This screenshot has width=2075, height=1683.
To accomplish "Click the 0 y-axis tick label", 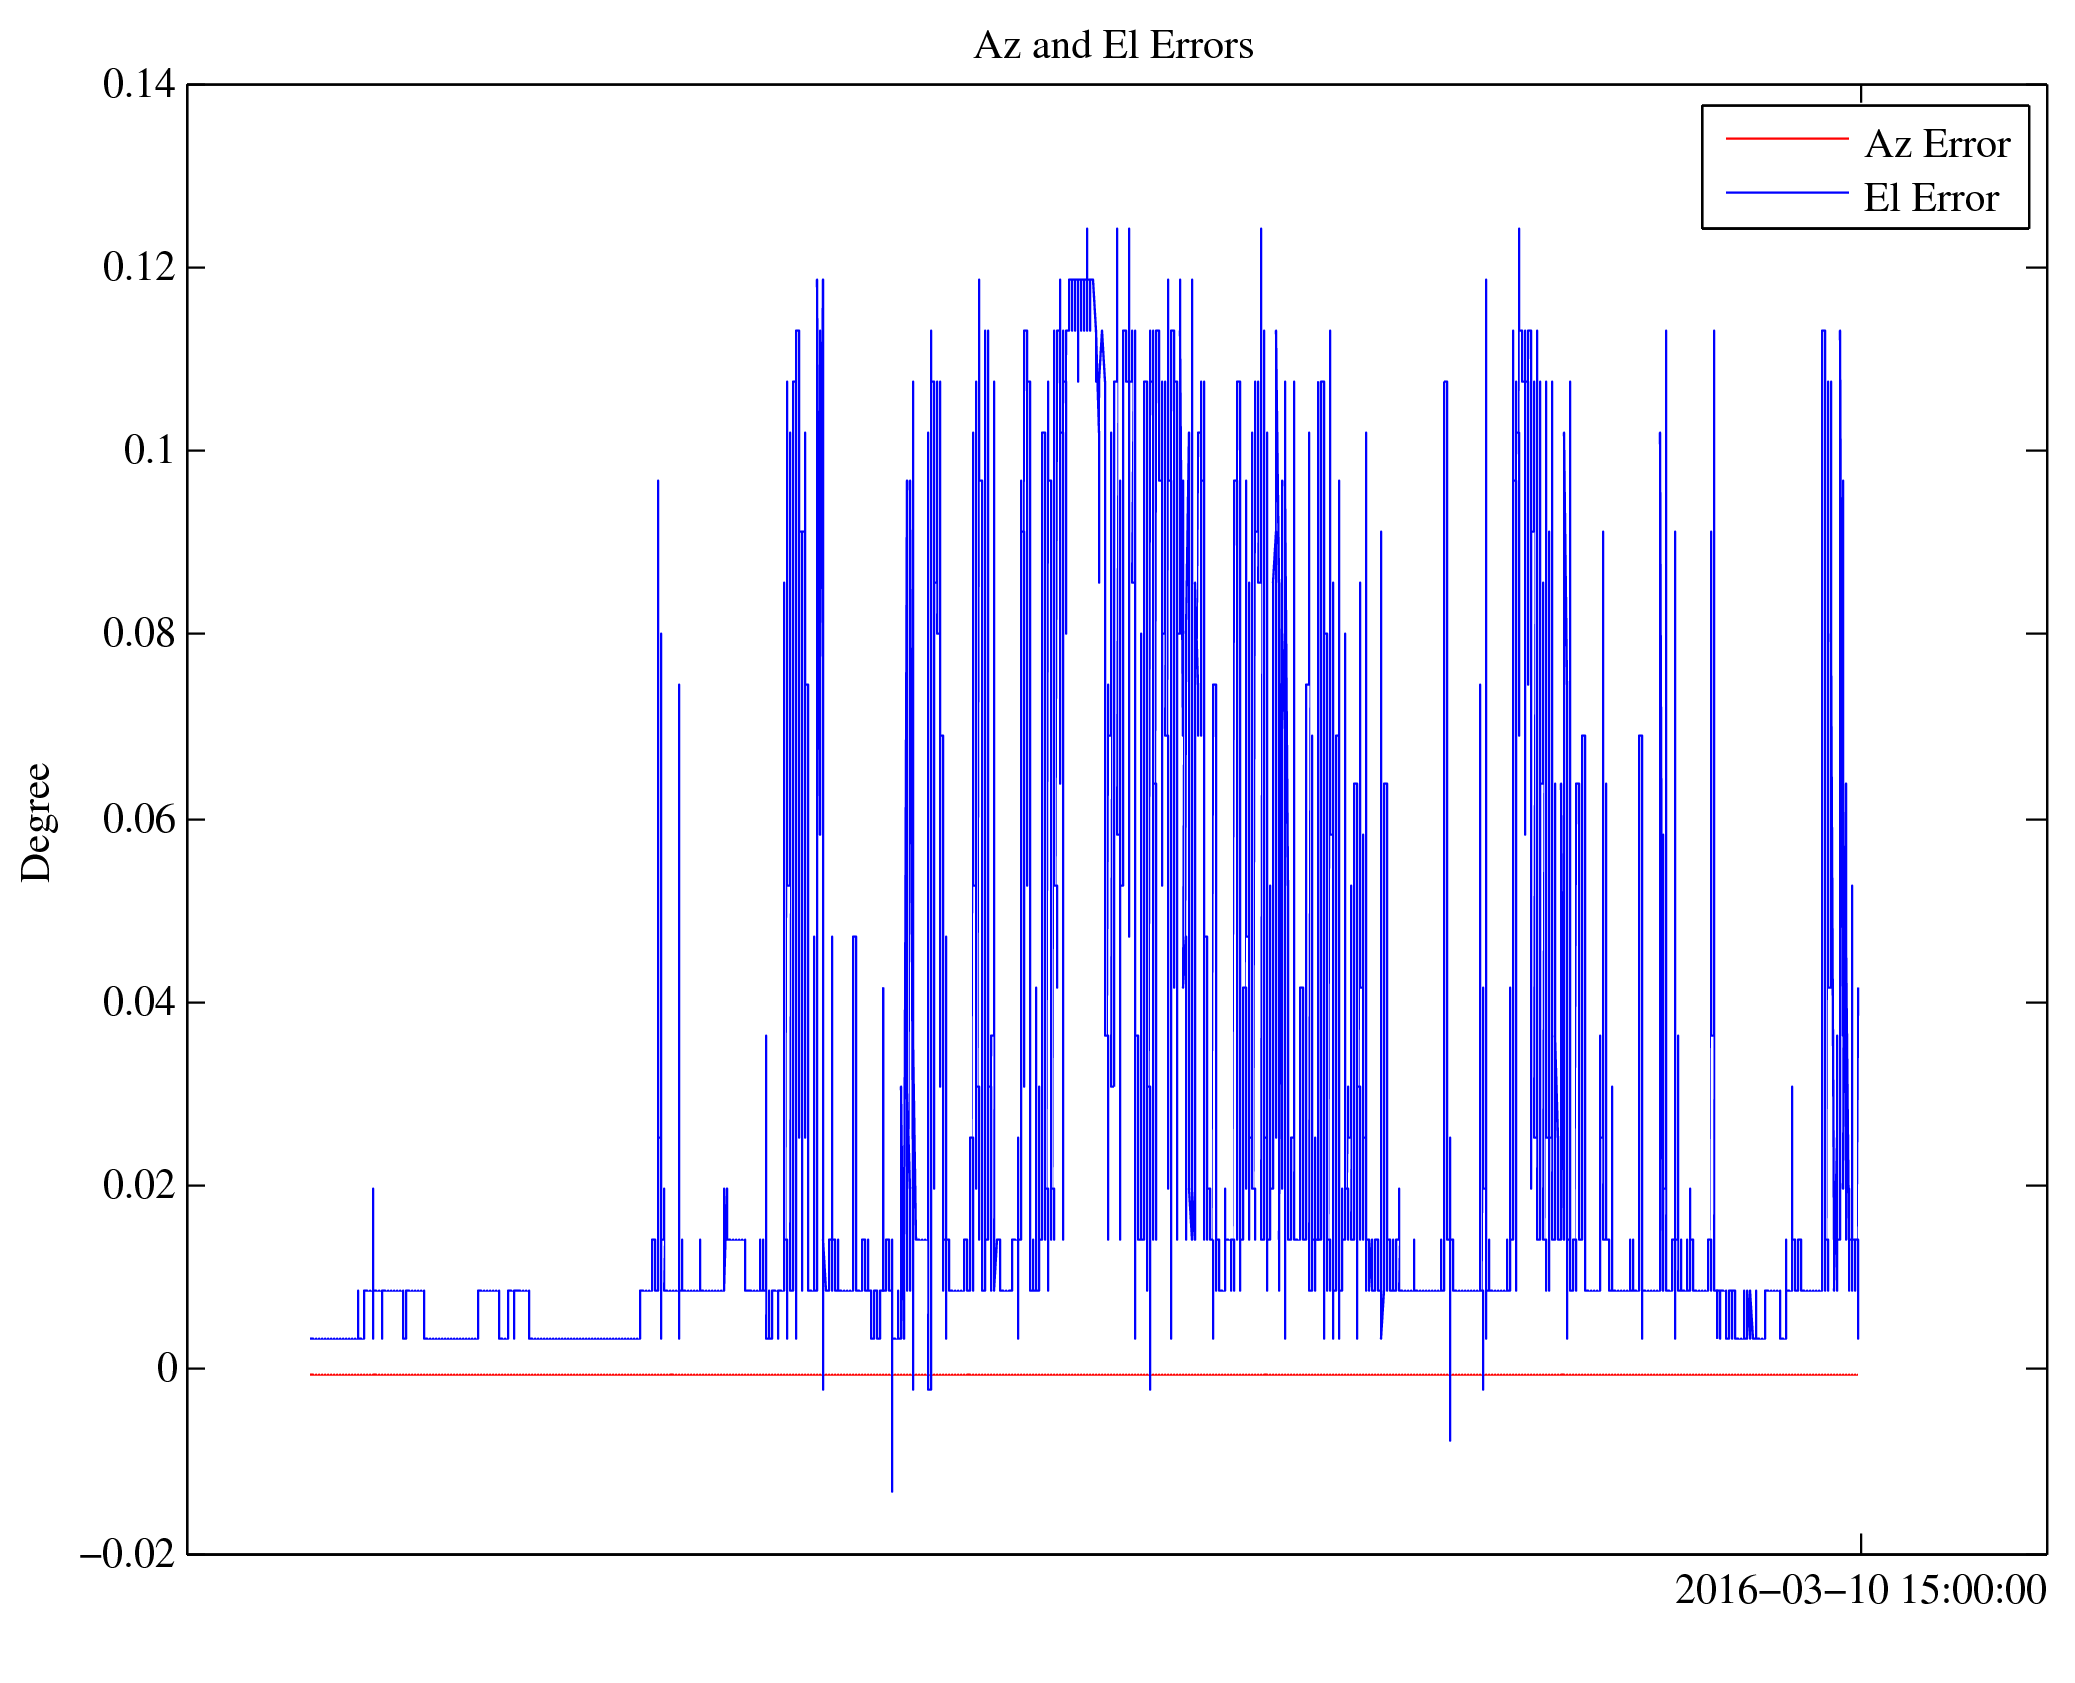I will (x=167, y=1369).
